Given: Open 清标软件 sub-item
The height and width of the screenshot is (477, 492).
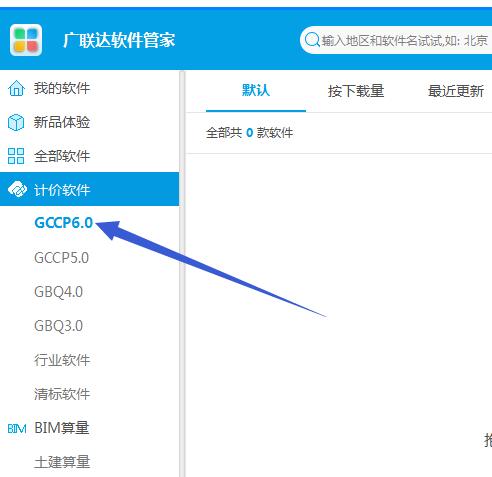Looking at the screenshot, I should [x=62, y=394].
